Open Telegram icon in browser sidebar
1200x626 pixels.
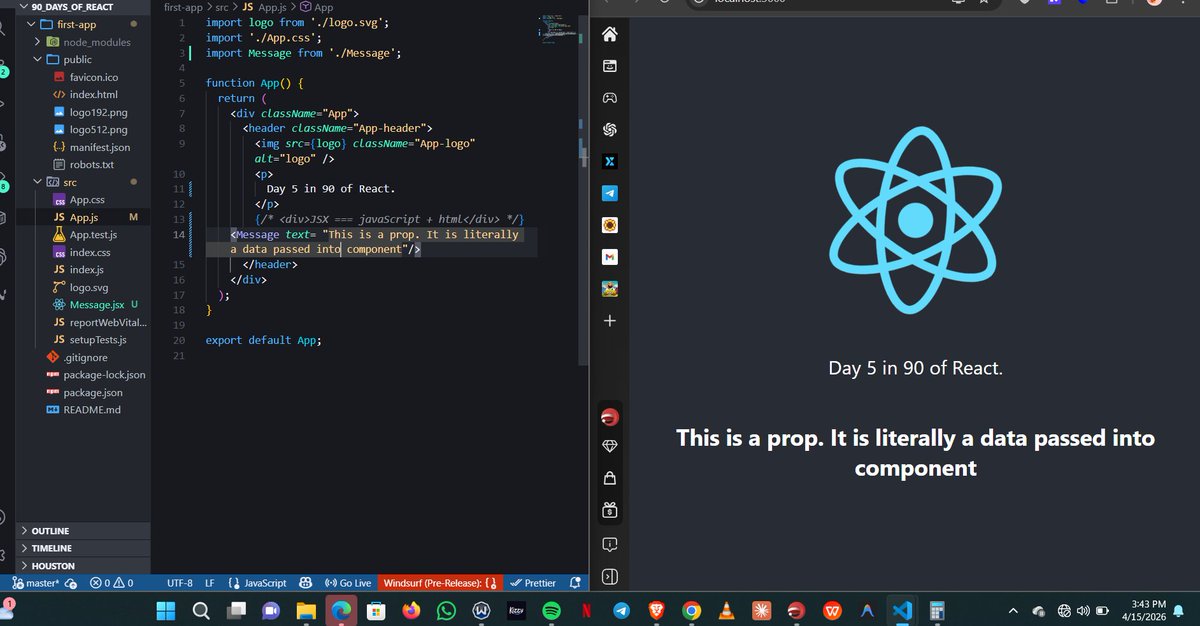point(610,193)
